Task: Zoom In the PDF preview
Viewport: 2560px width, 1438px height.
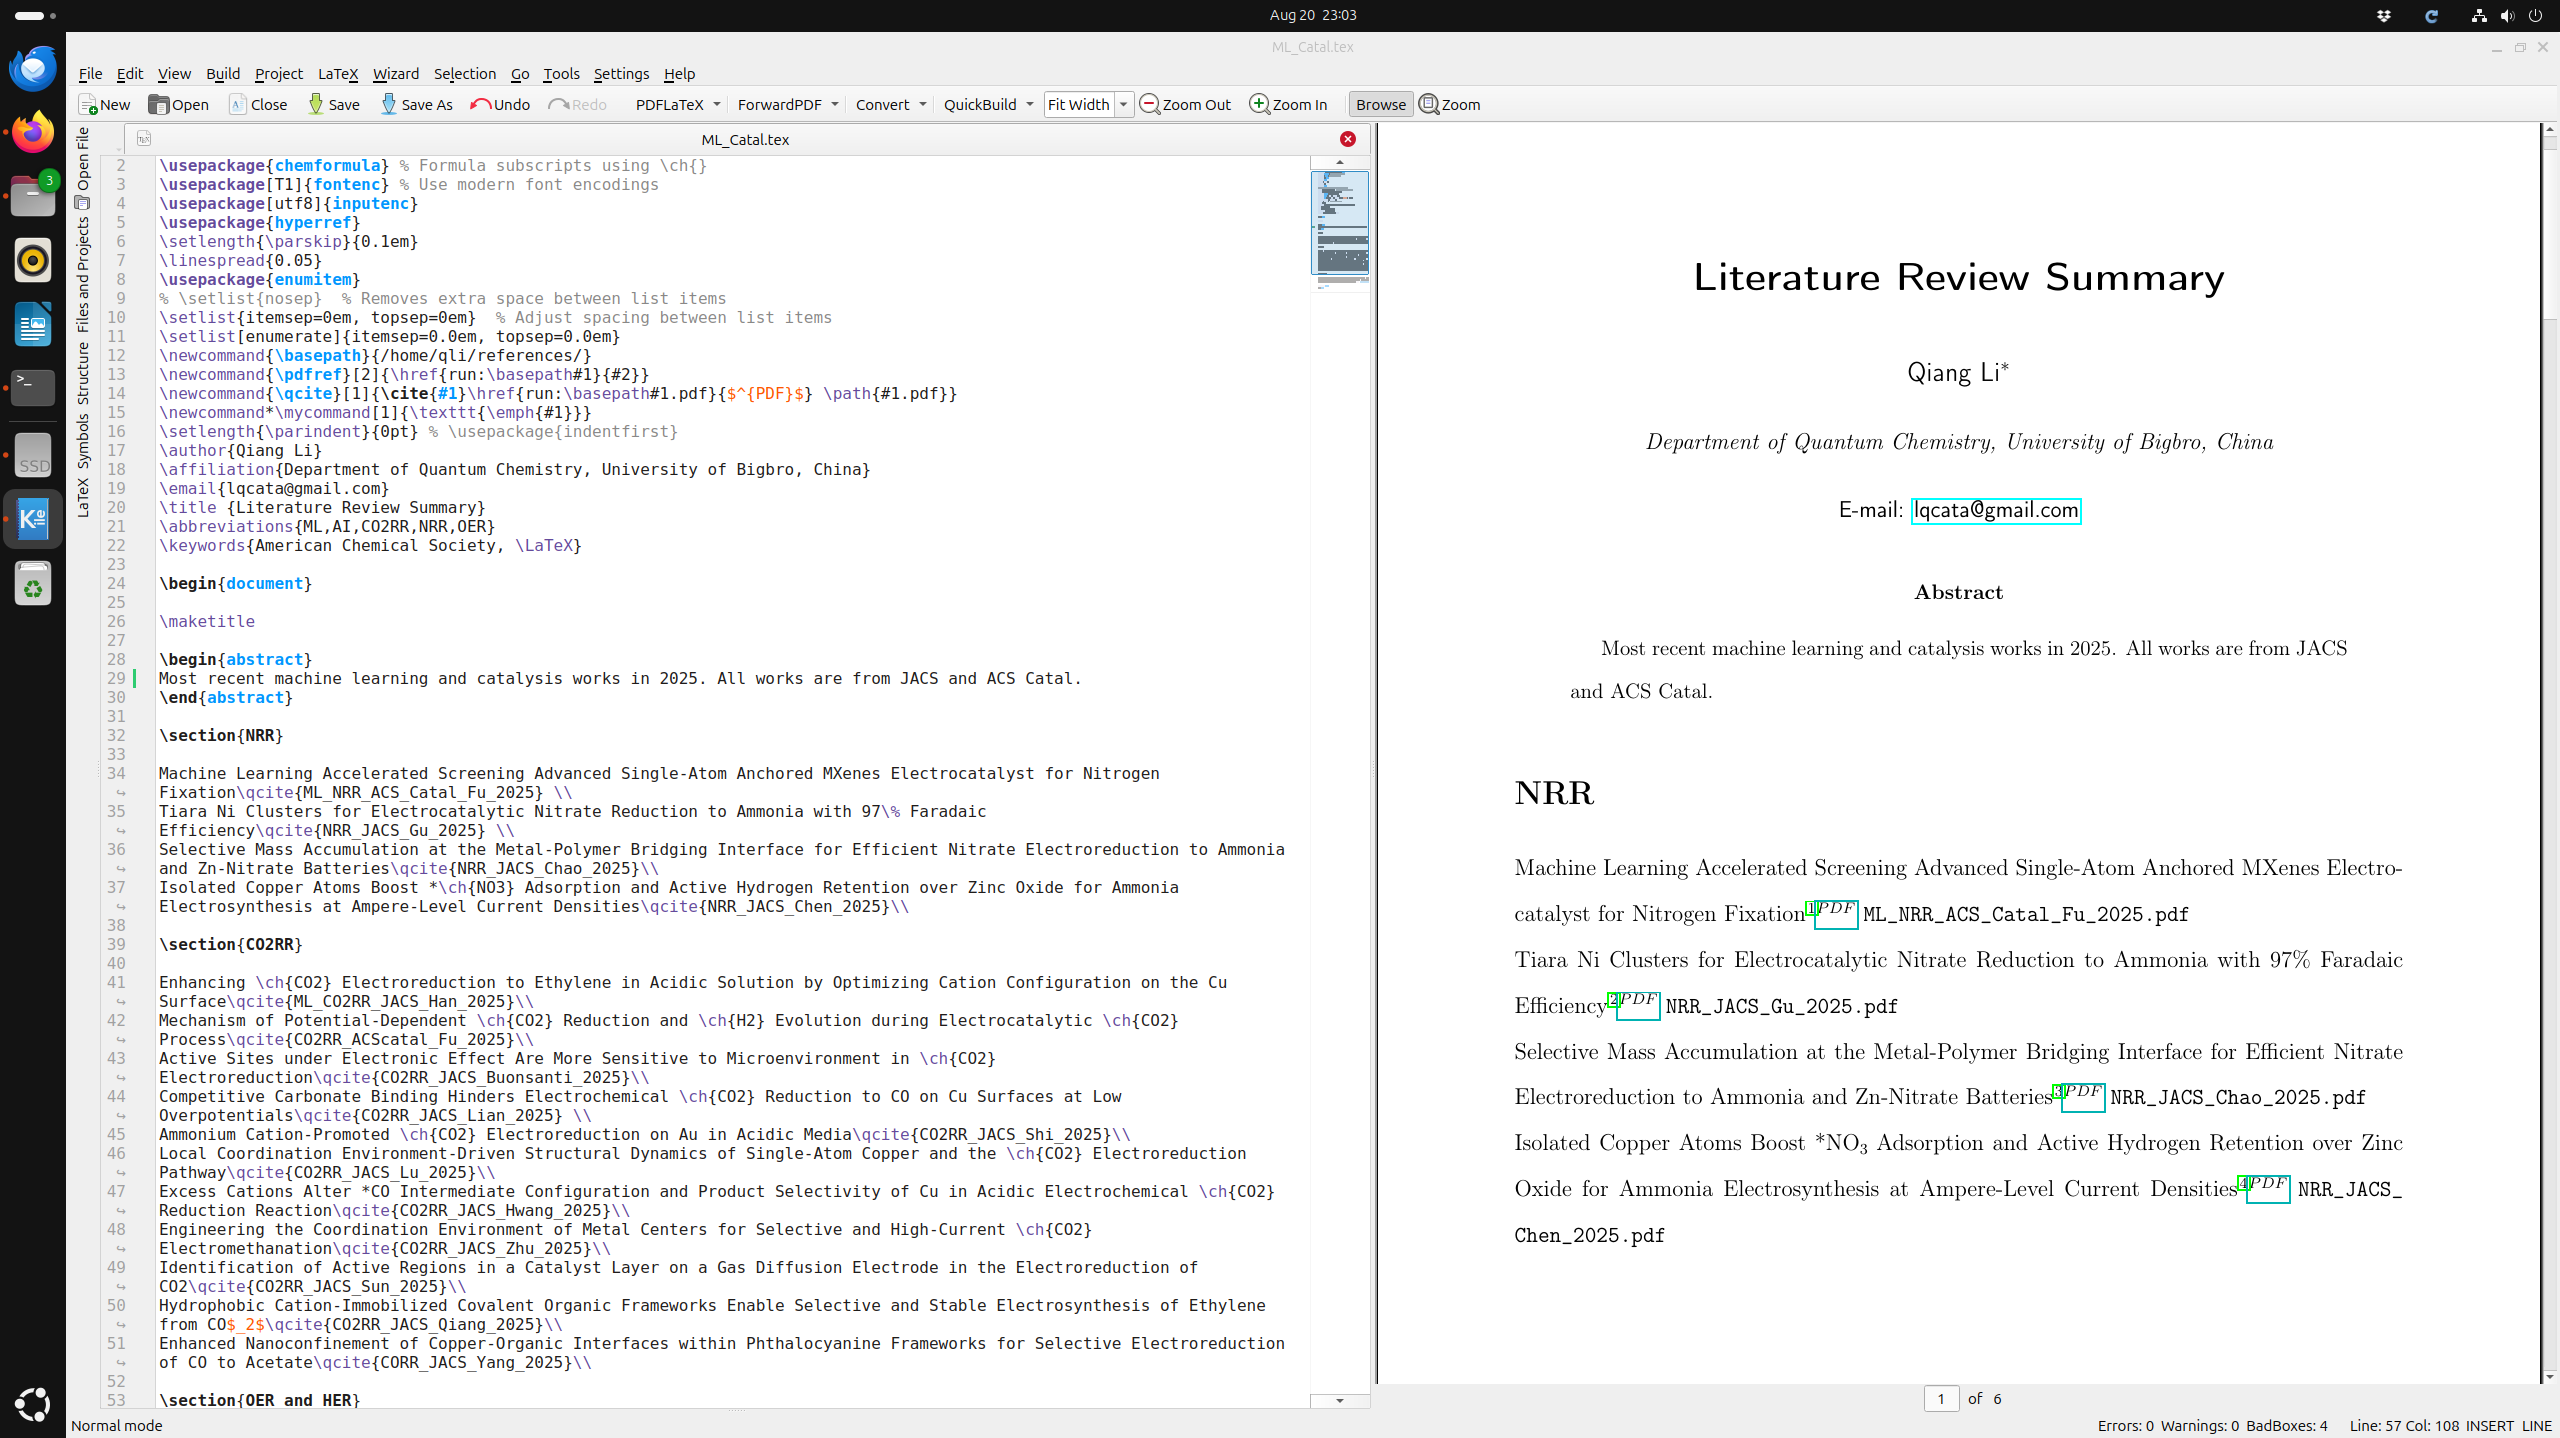Action: [x=1288, y=104]
